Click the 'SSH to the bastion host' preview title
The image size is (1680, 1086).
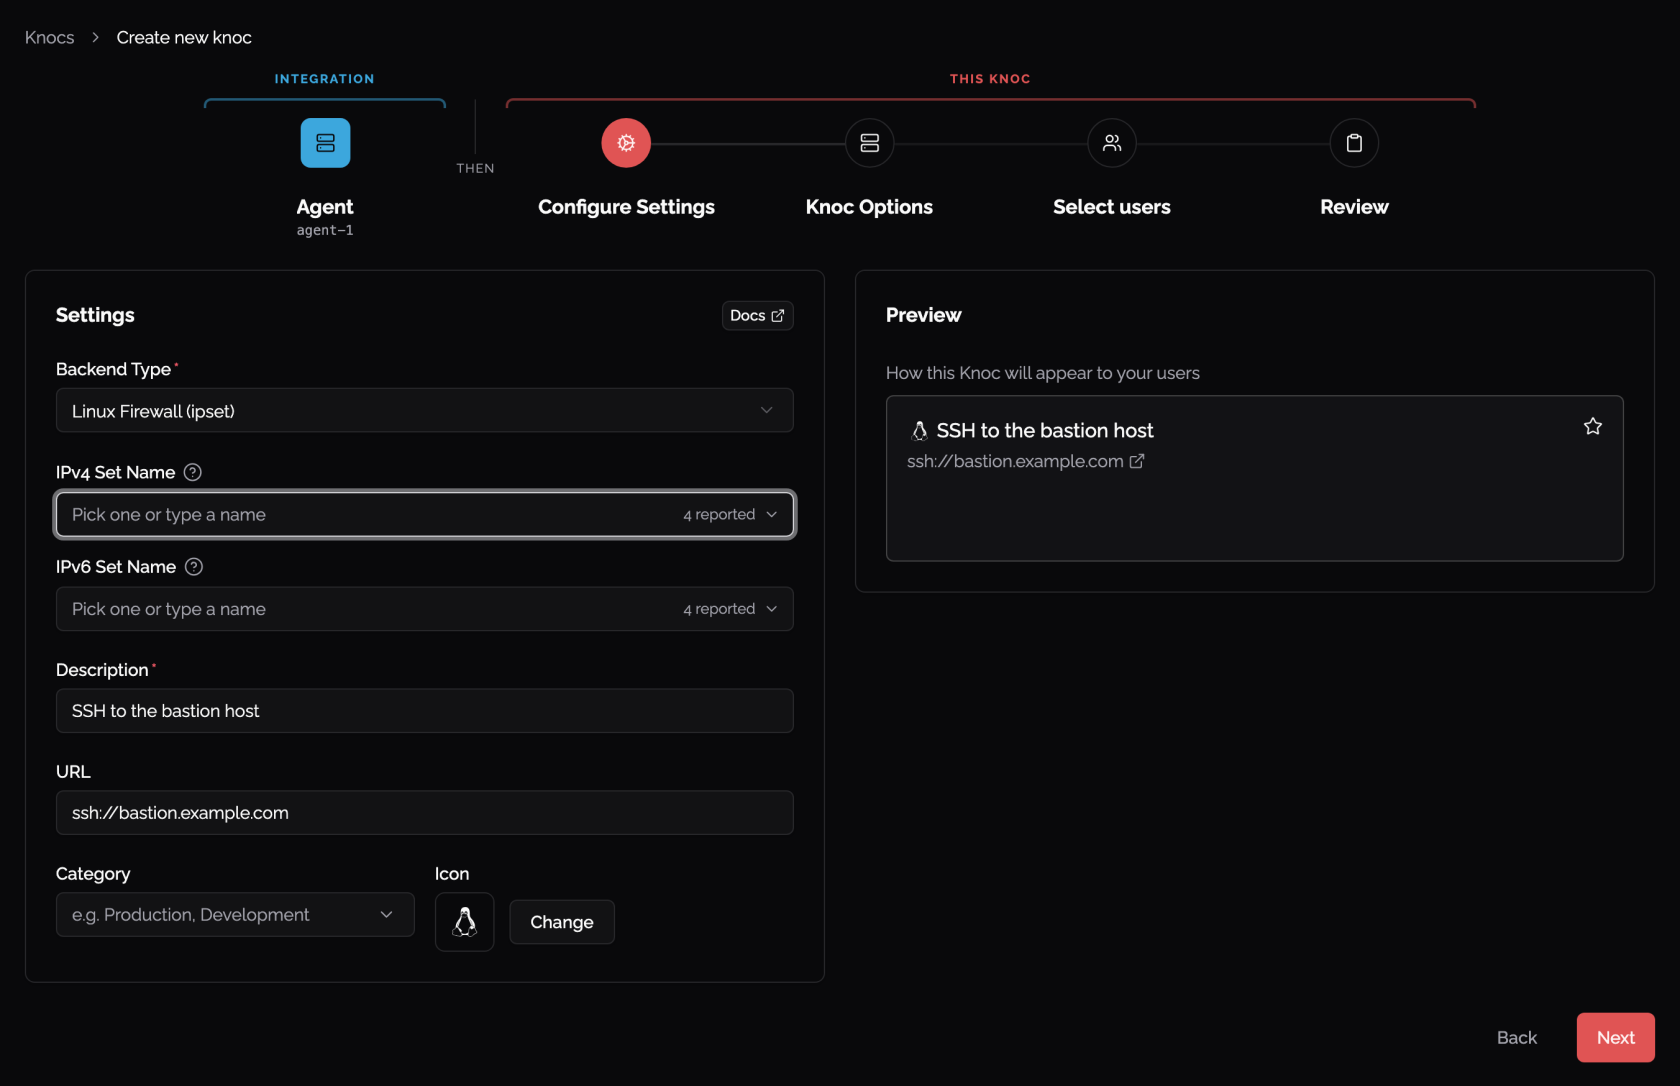1045,431
